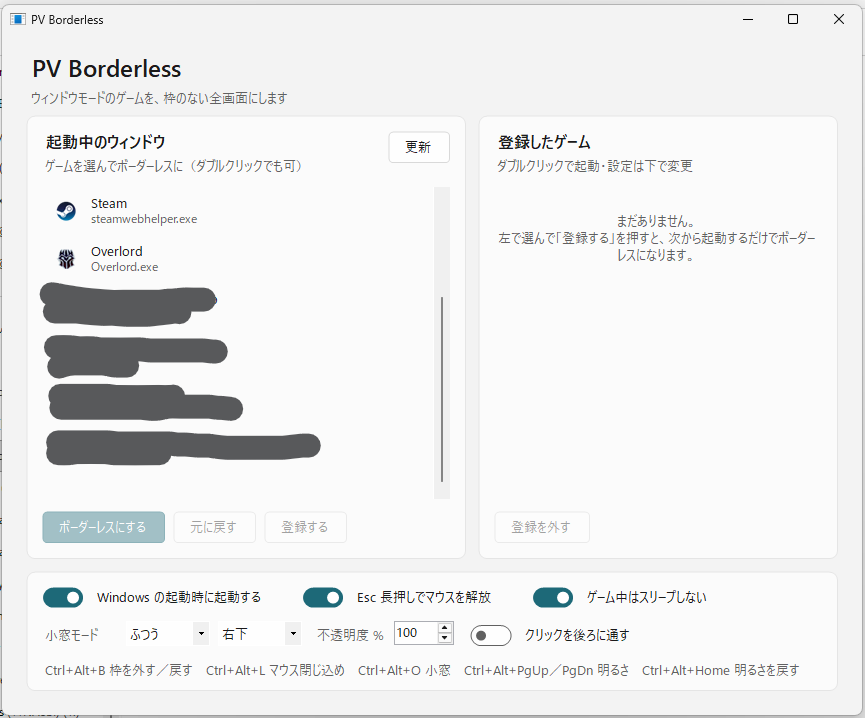865x718 pixels.
Task: Click the 更新 refresh button
Action: pyautogui.click(x=419, y=147)
